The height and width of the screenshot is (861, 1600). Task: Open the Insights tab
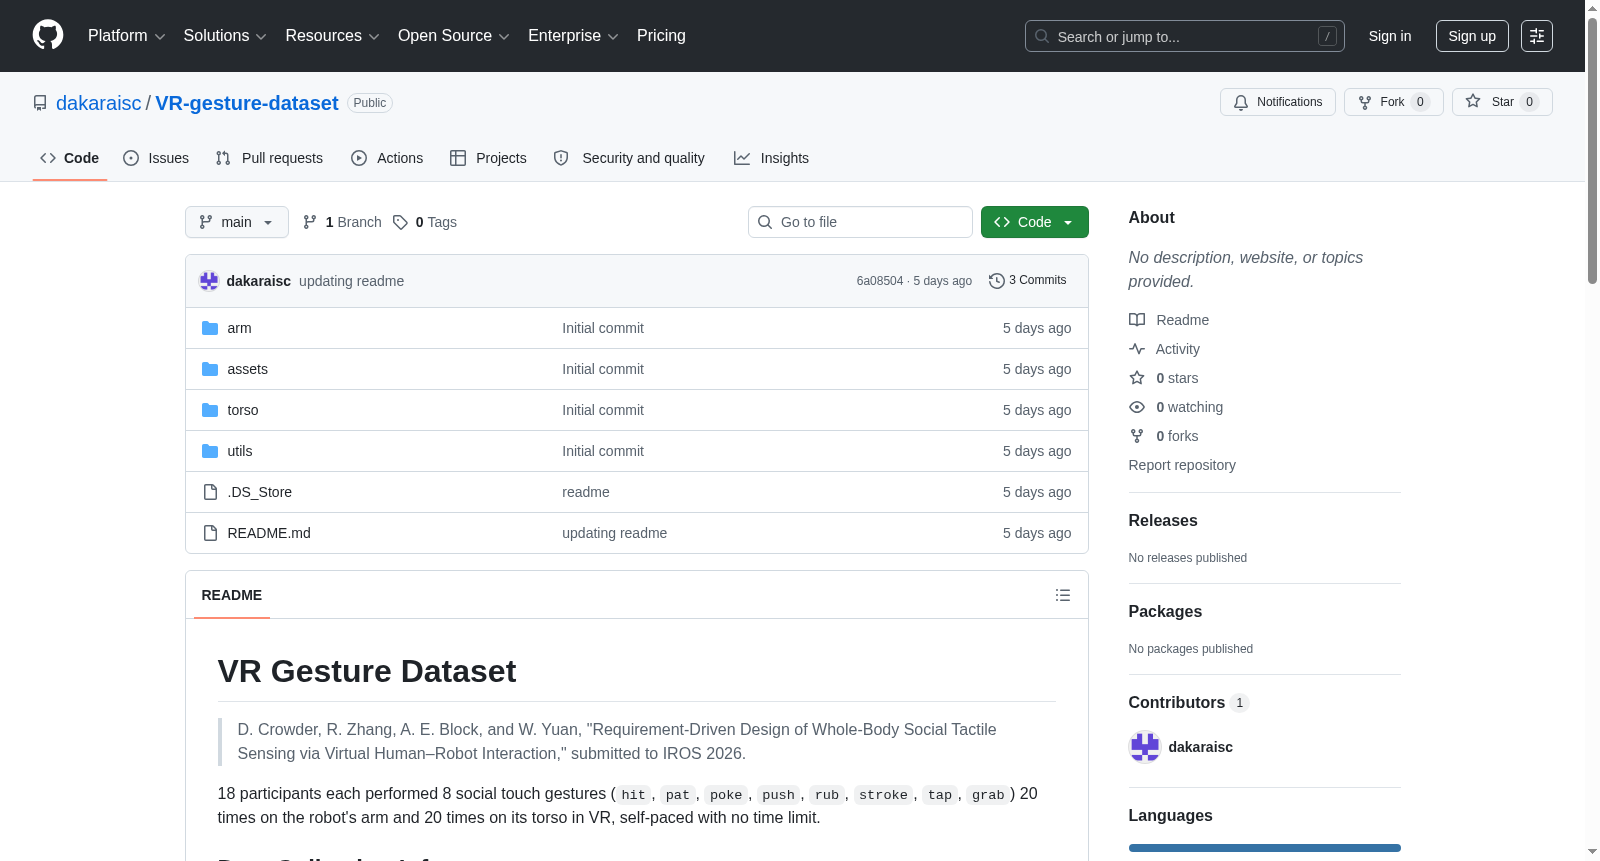(x=771, y=158)
